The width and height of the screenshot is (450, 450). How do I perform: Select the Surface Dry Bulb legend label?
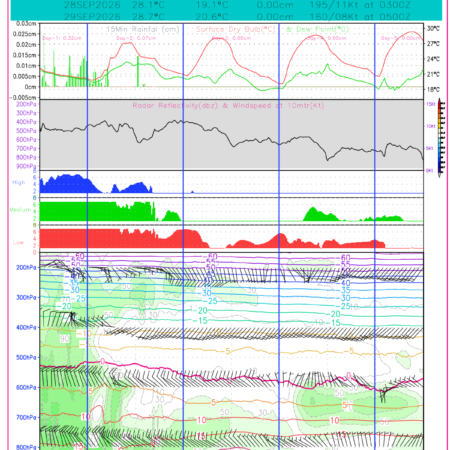coord(236,29)
